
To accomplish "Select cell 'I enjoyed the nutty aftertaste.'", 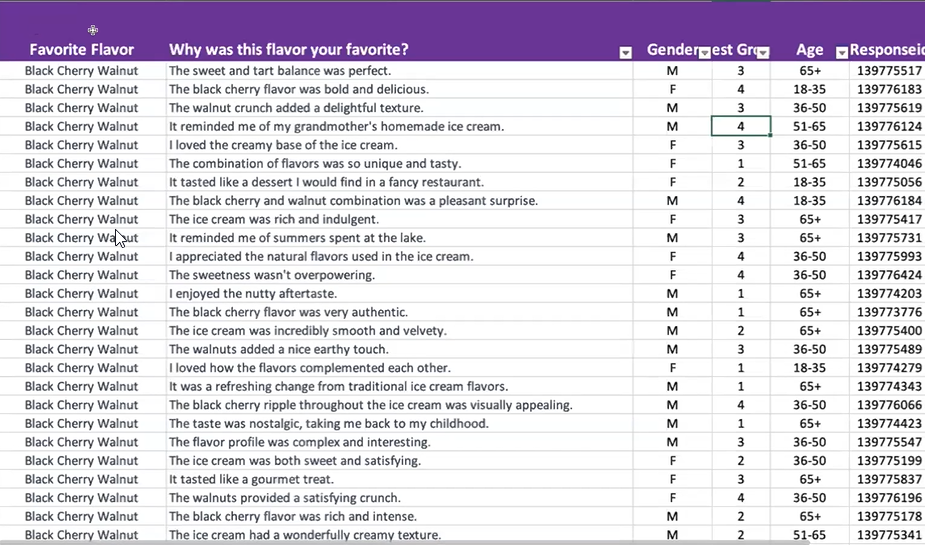I will pyautogui.click(x=399, y=294).
